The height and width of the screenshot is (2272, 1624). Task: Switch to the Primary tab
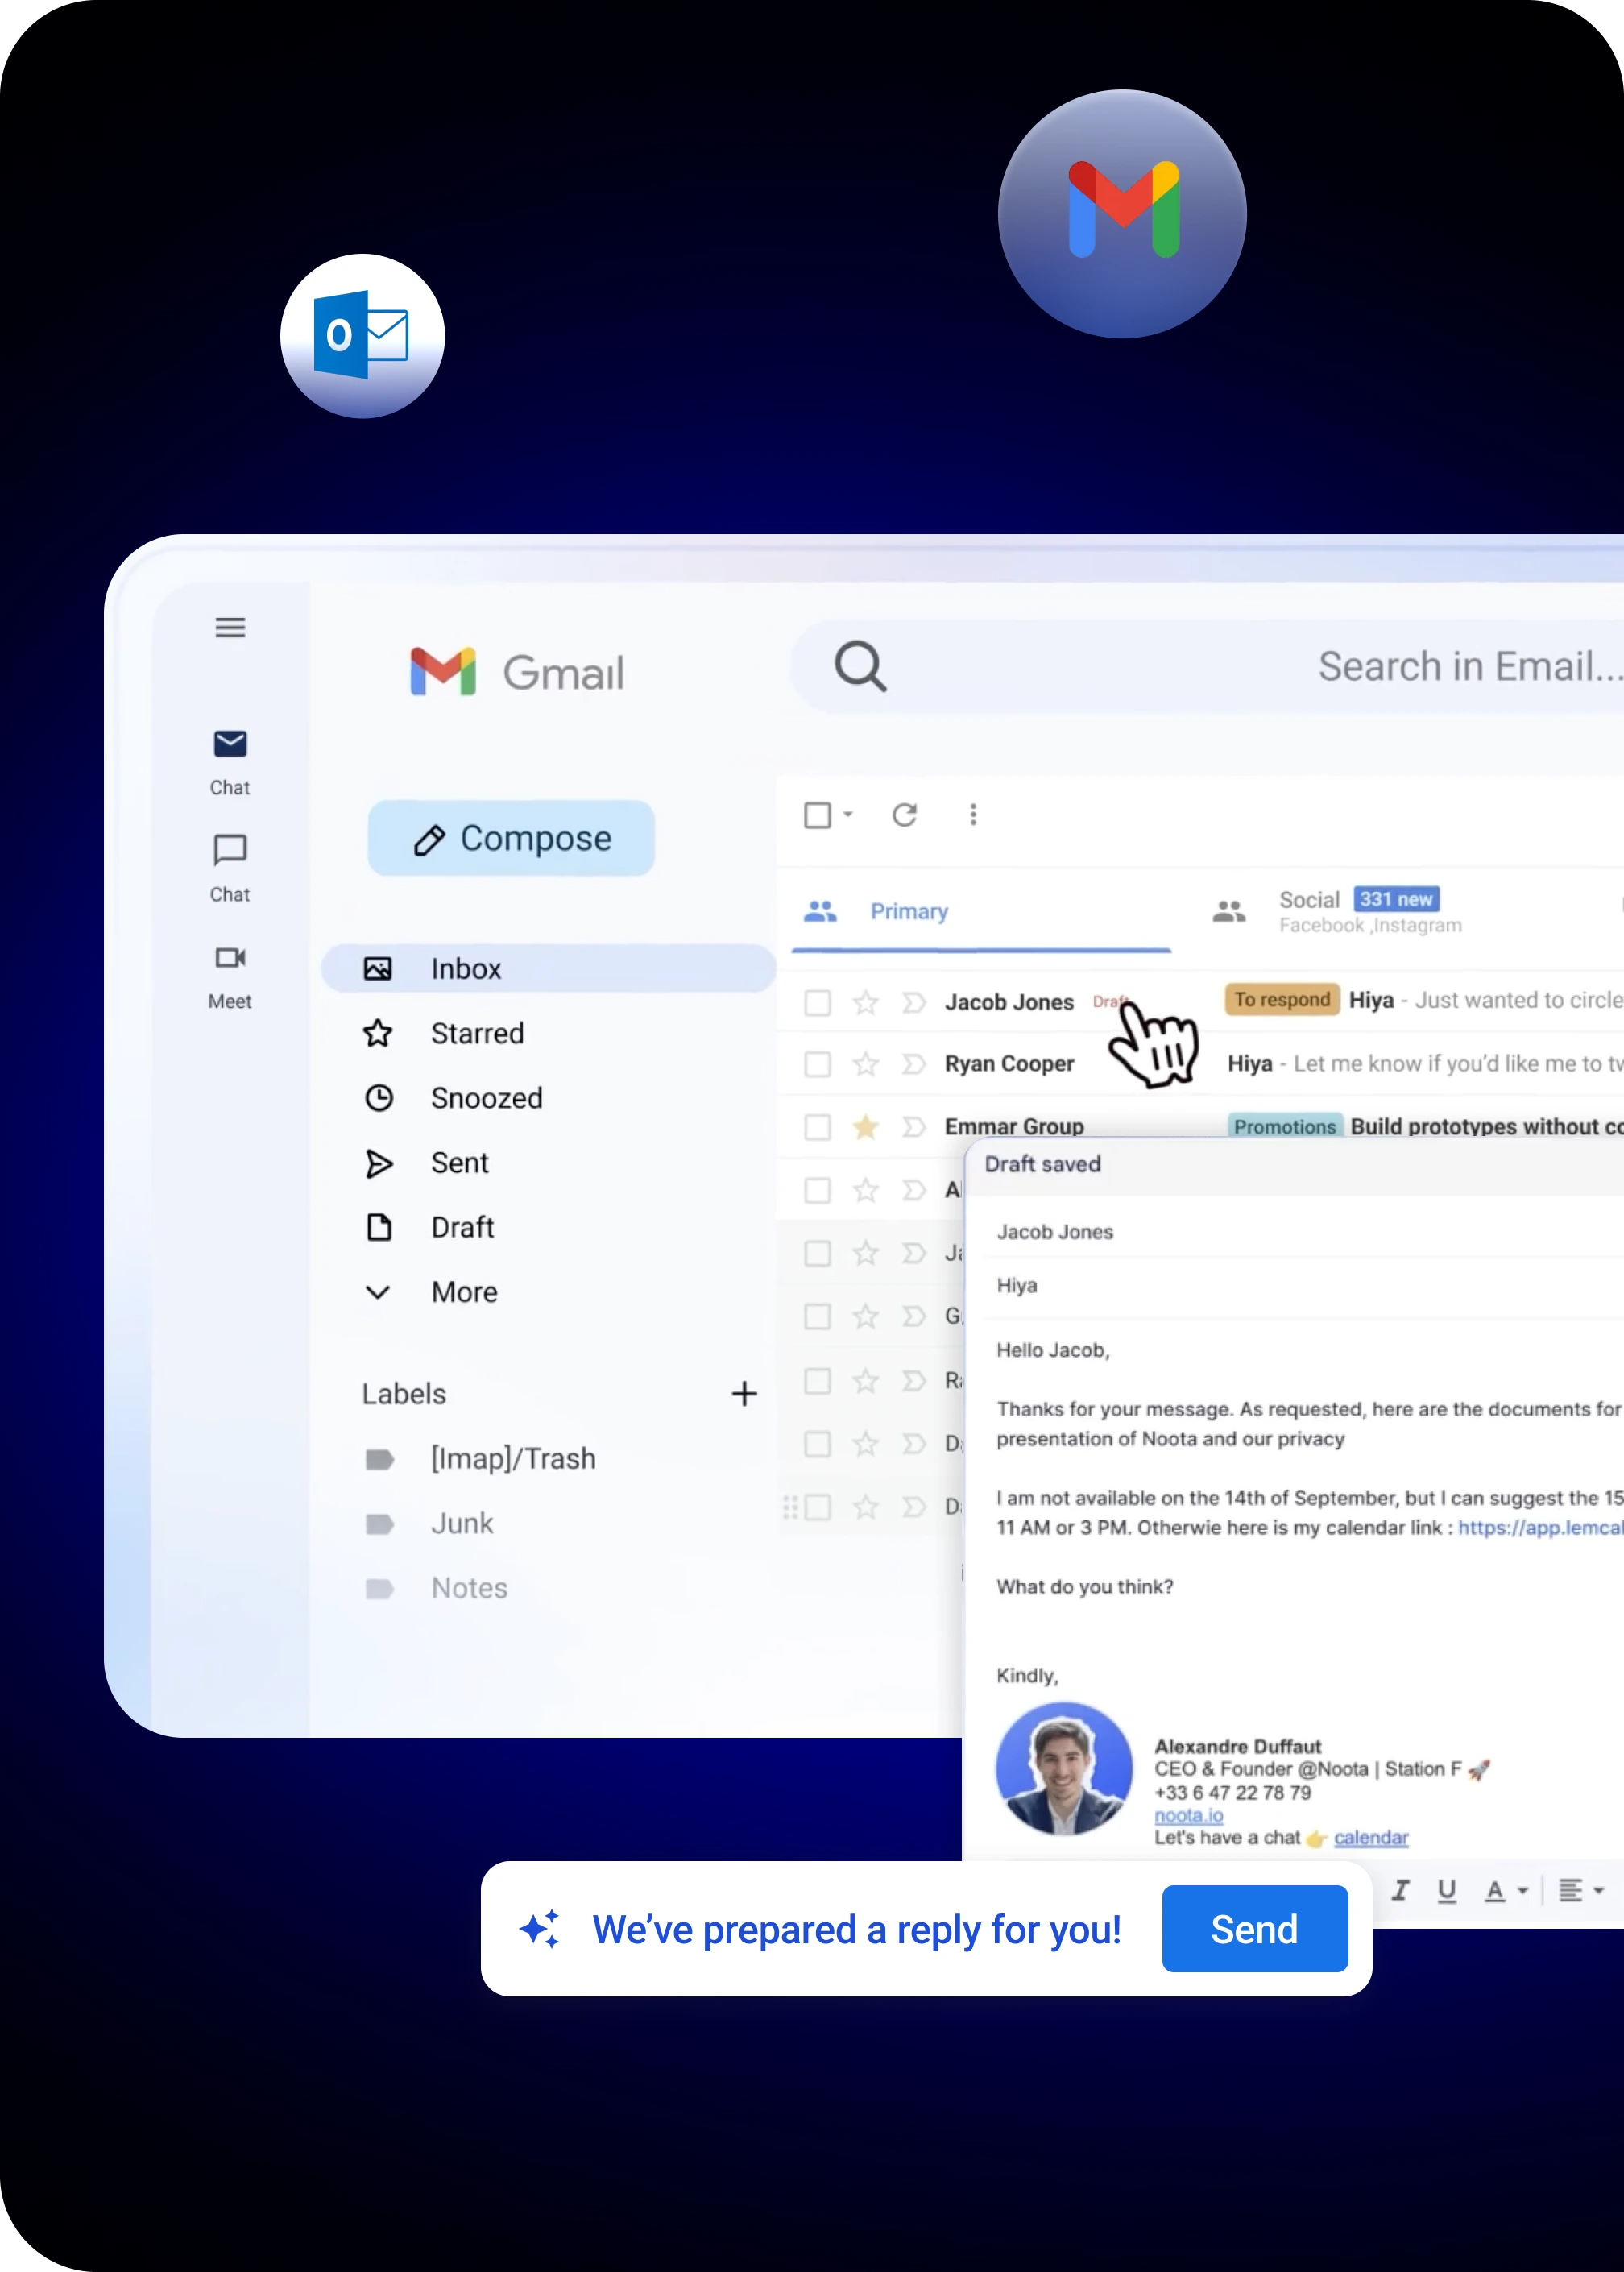pos(909,911)
